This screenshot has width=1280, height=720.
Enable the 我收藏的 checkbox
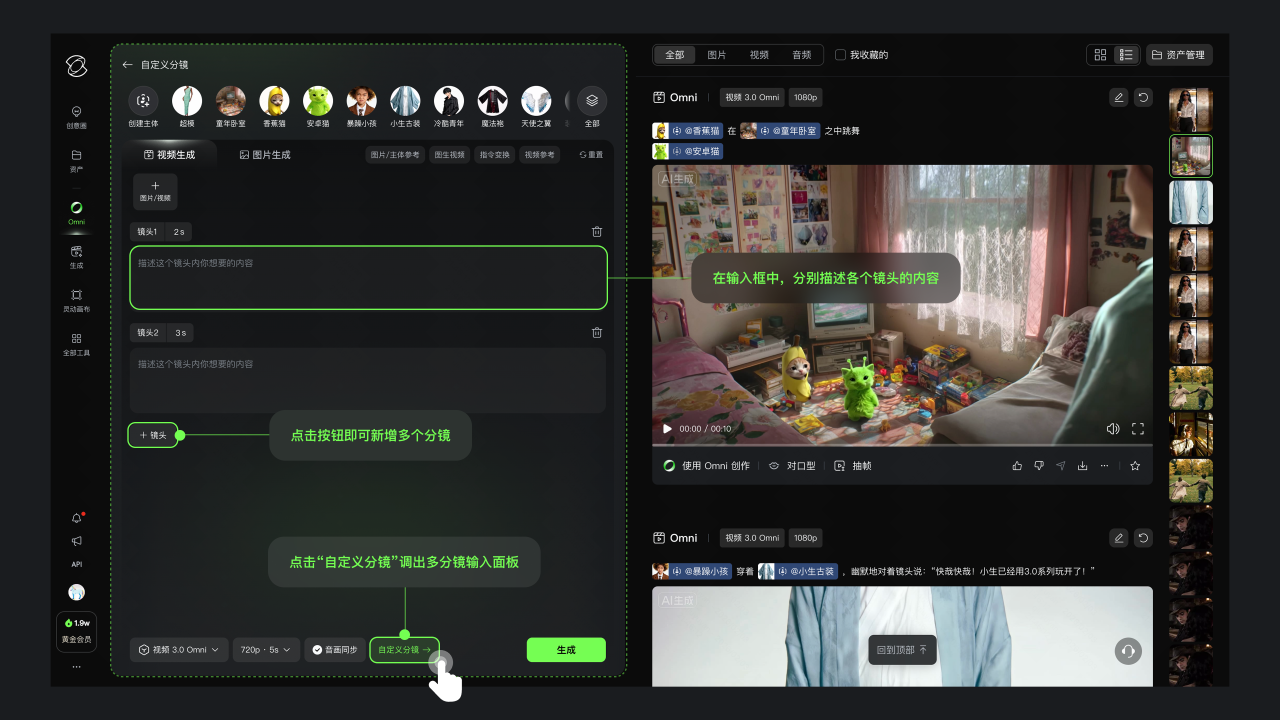click(840, 55)
